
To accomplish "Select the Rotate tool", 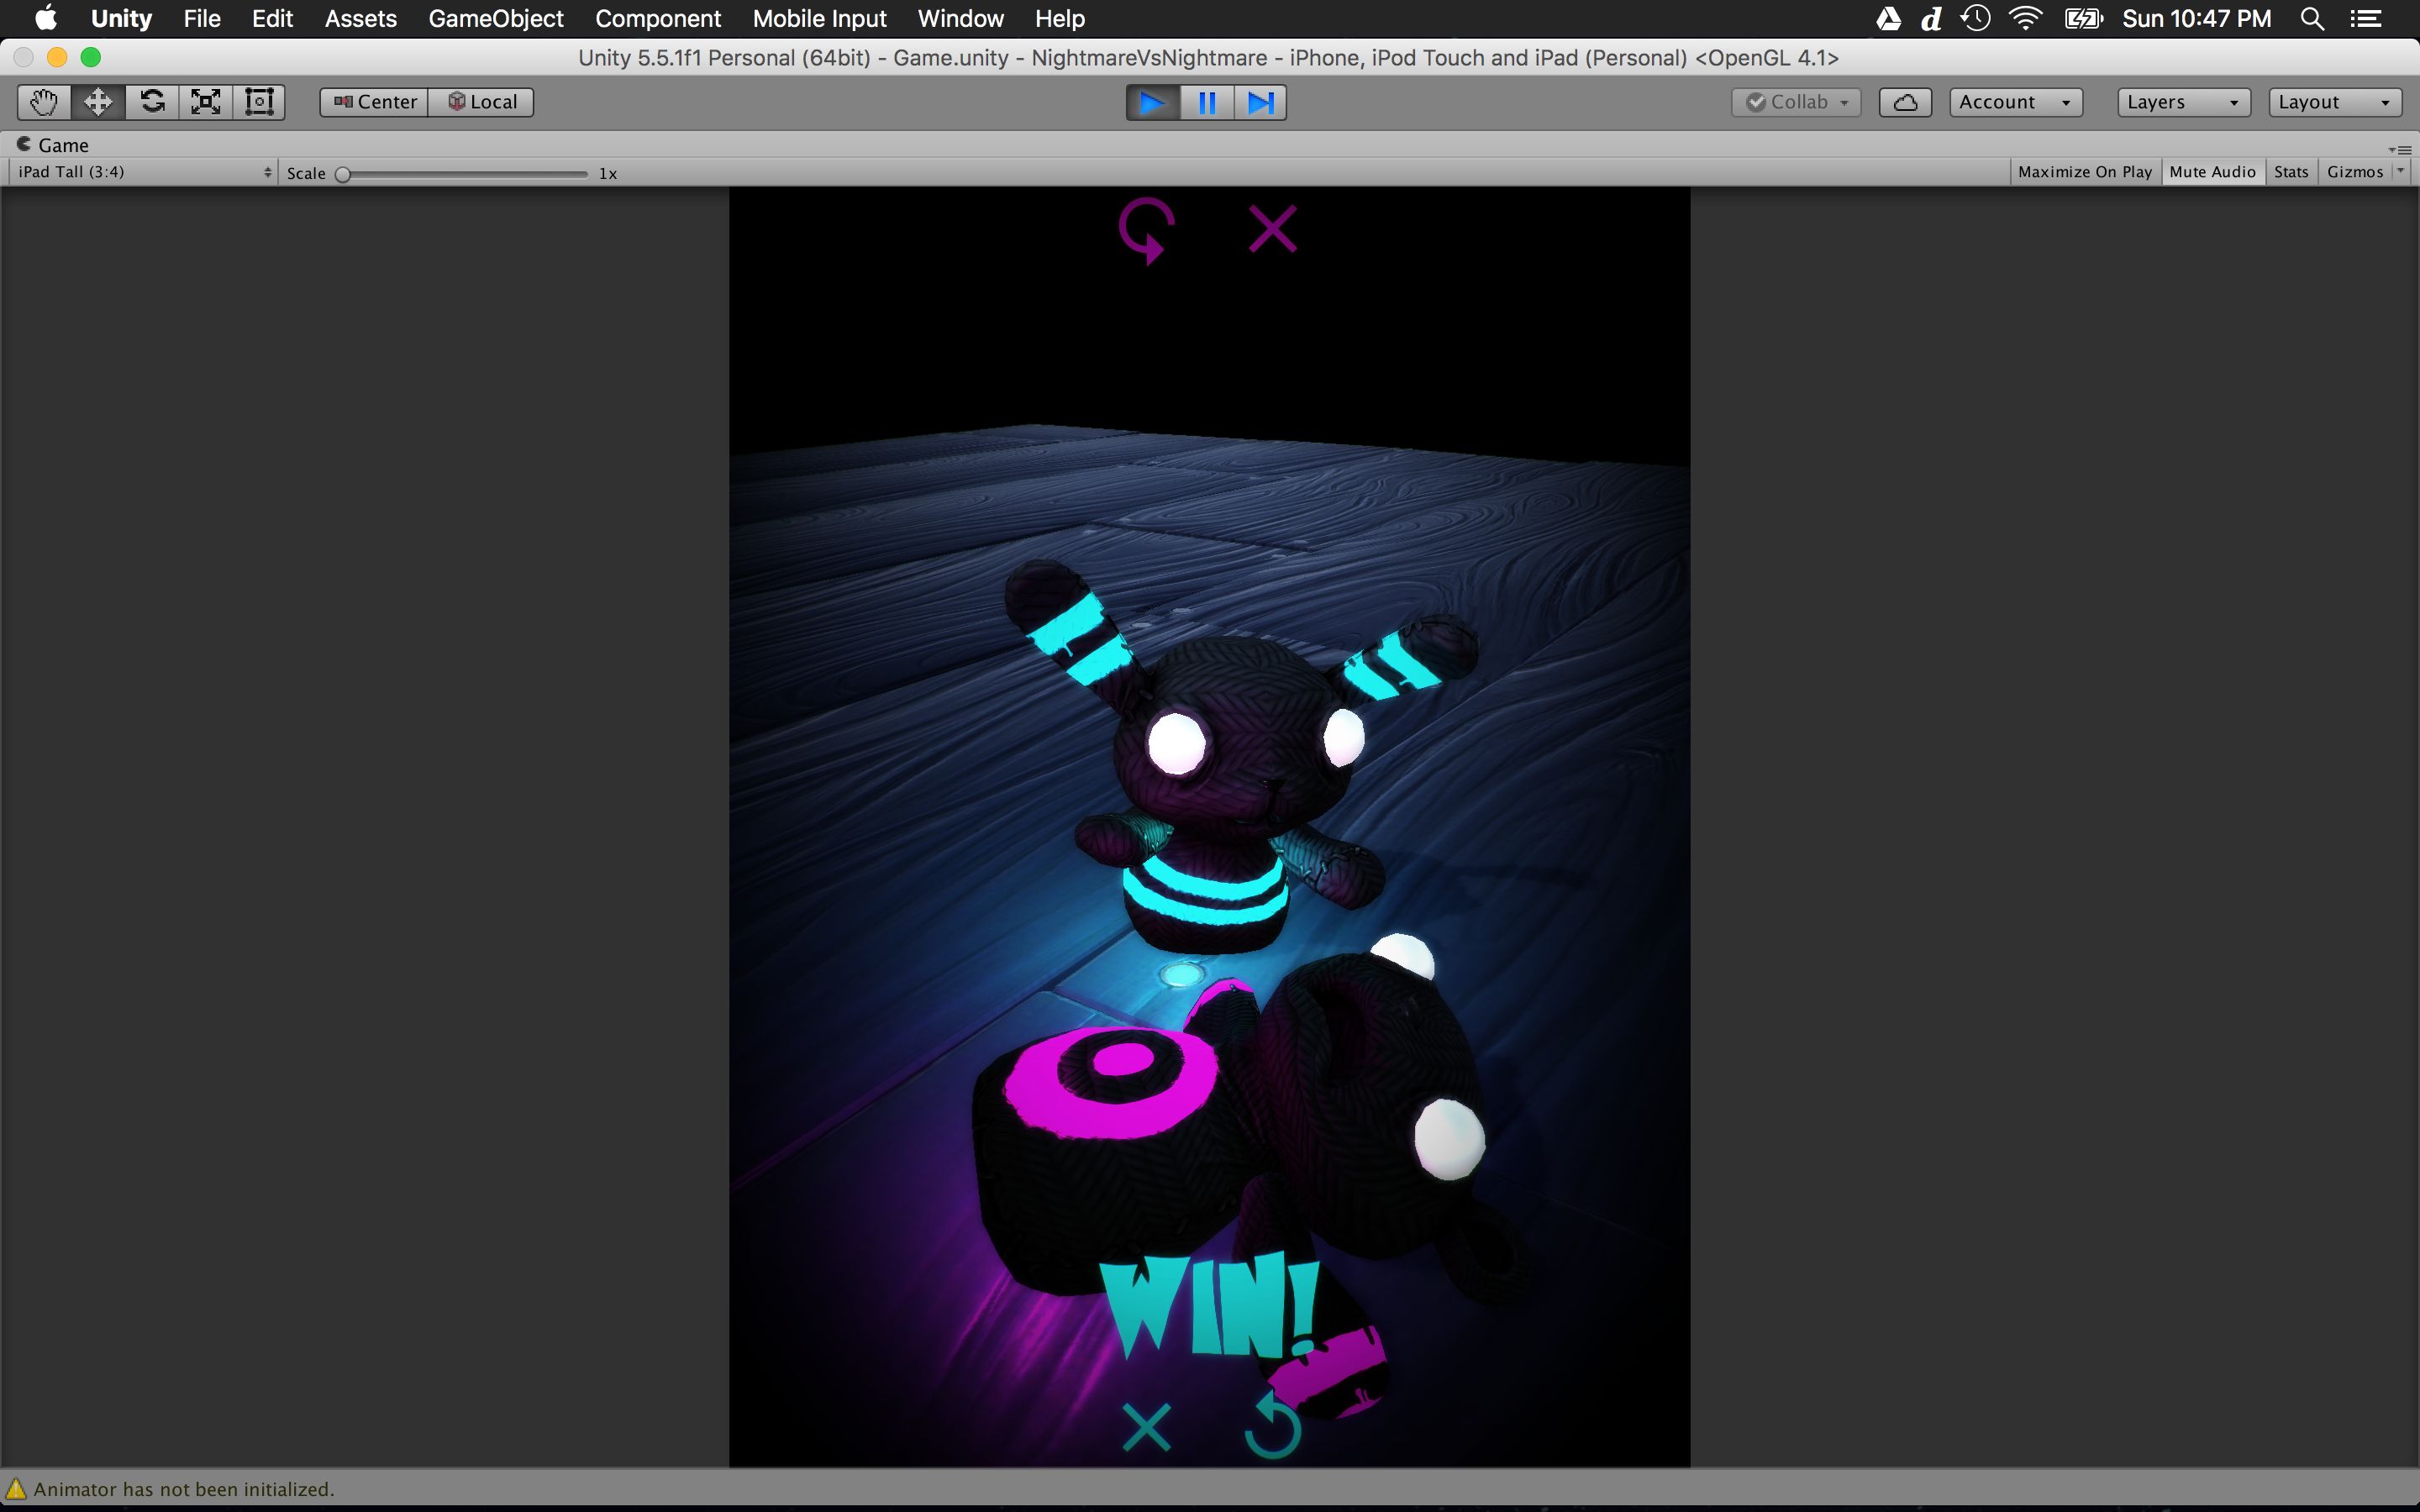I will [x=152, y=102].
